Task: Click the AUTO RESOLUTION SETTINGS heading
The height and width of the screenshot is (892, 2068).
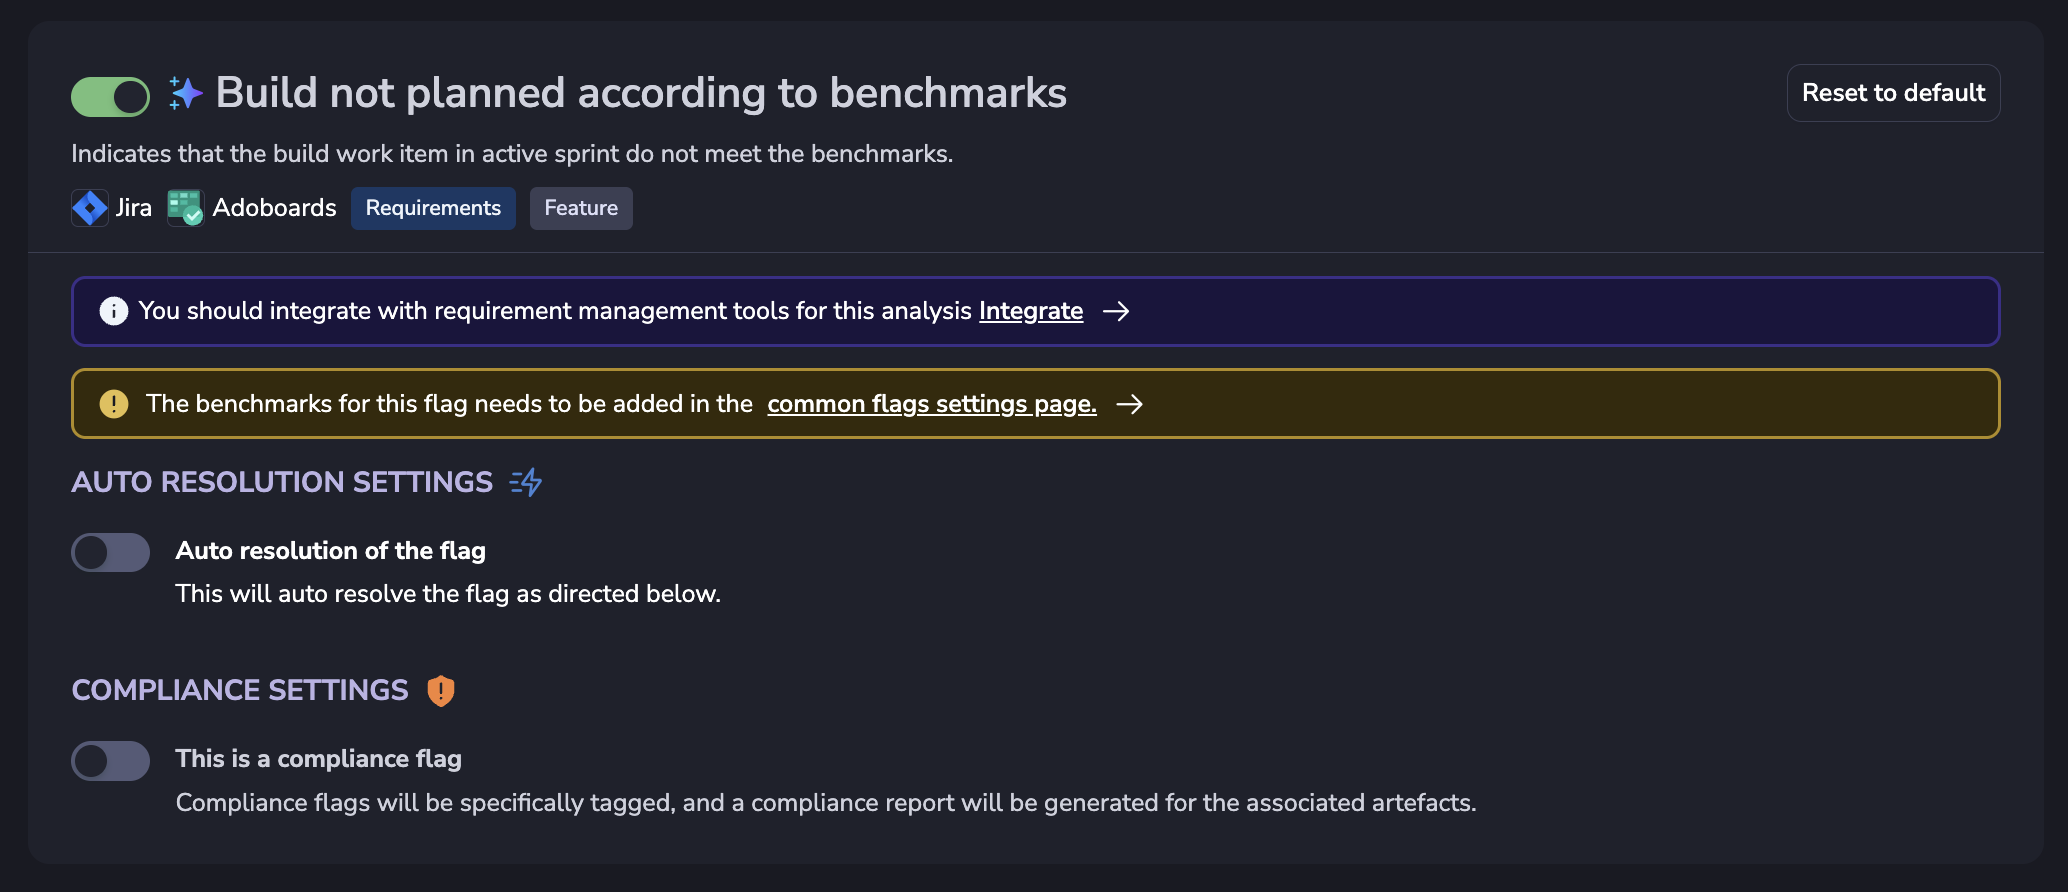Action: click(282, 482)
